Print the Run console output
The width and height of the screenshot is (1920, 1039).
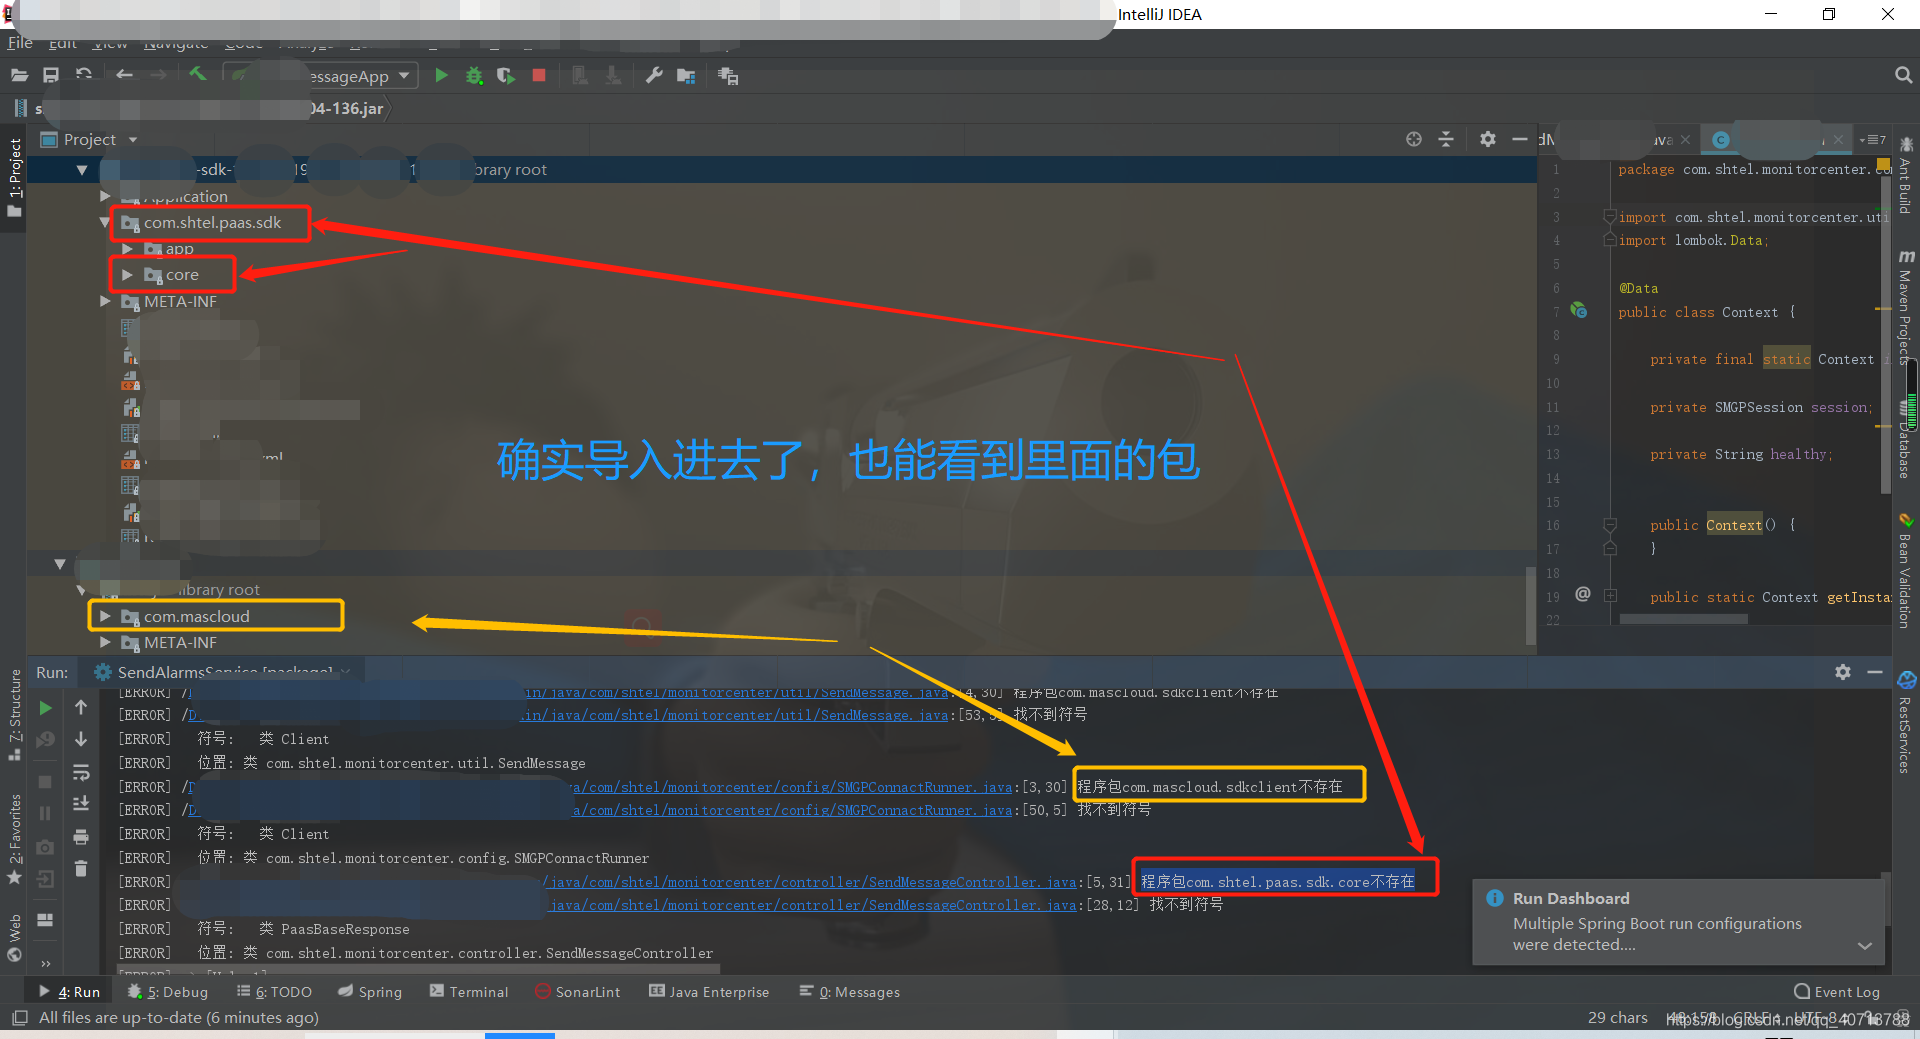(81, 837)
